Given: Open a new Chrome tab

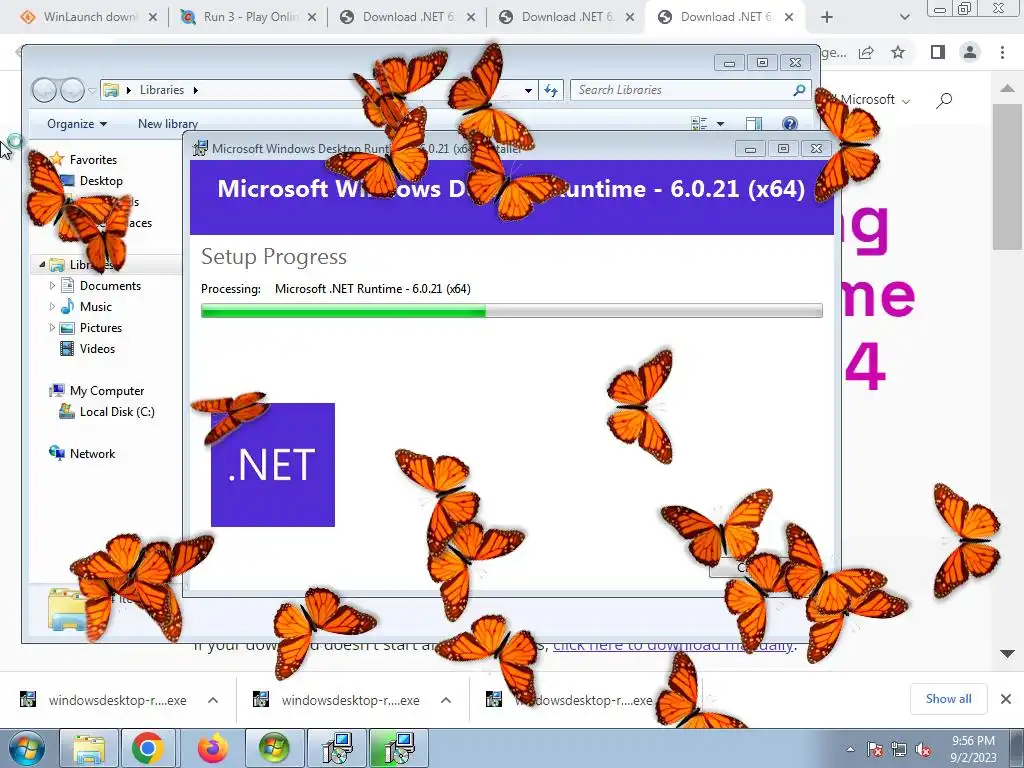Looking at the screenshot, I should [x=827, y=18].
